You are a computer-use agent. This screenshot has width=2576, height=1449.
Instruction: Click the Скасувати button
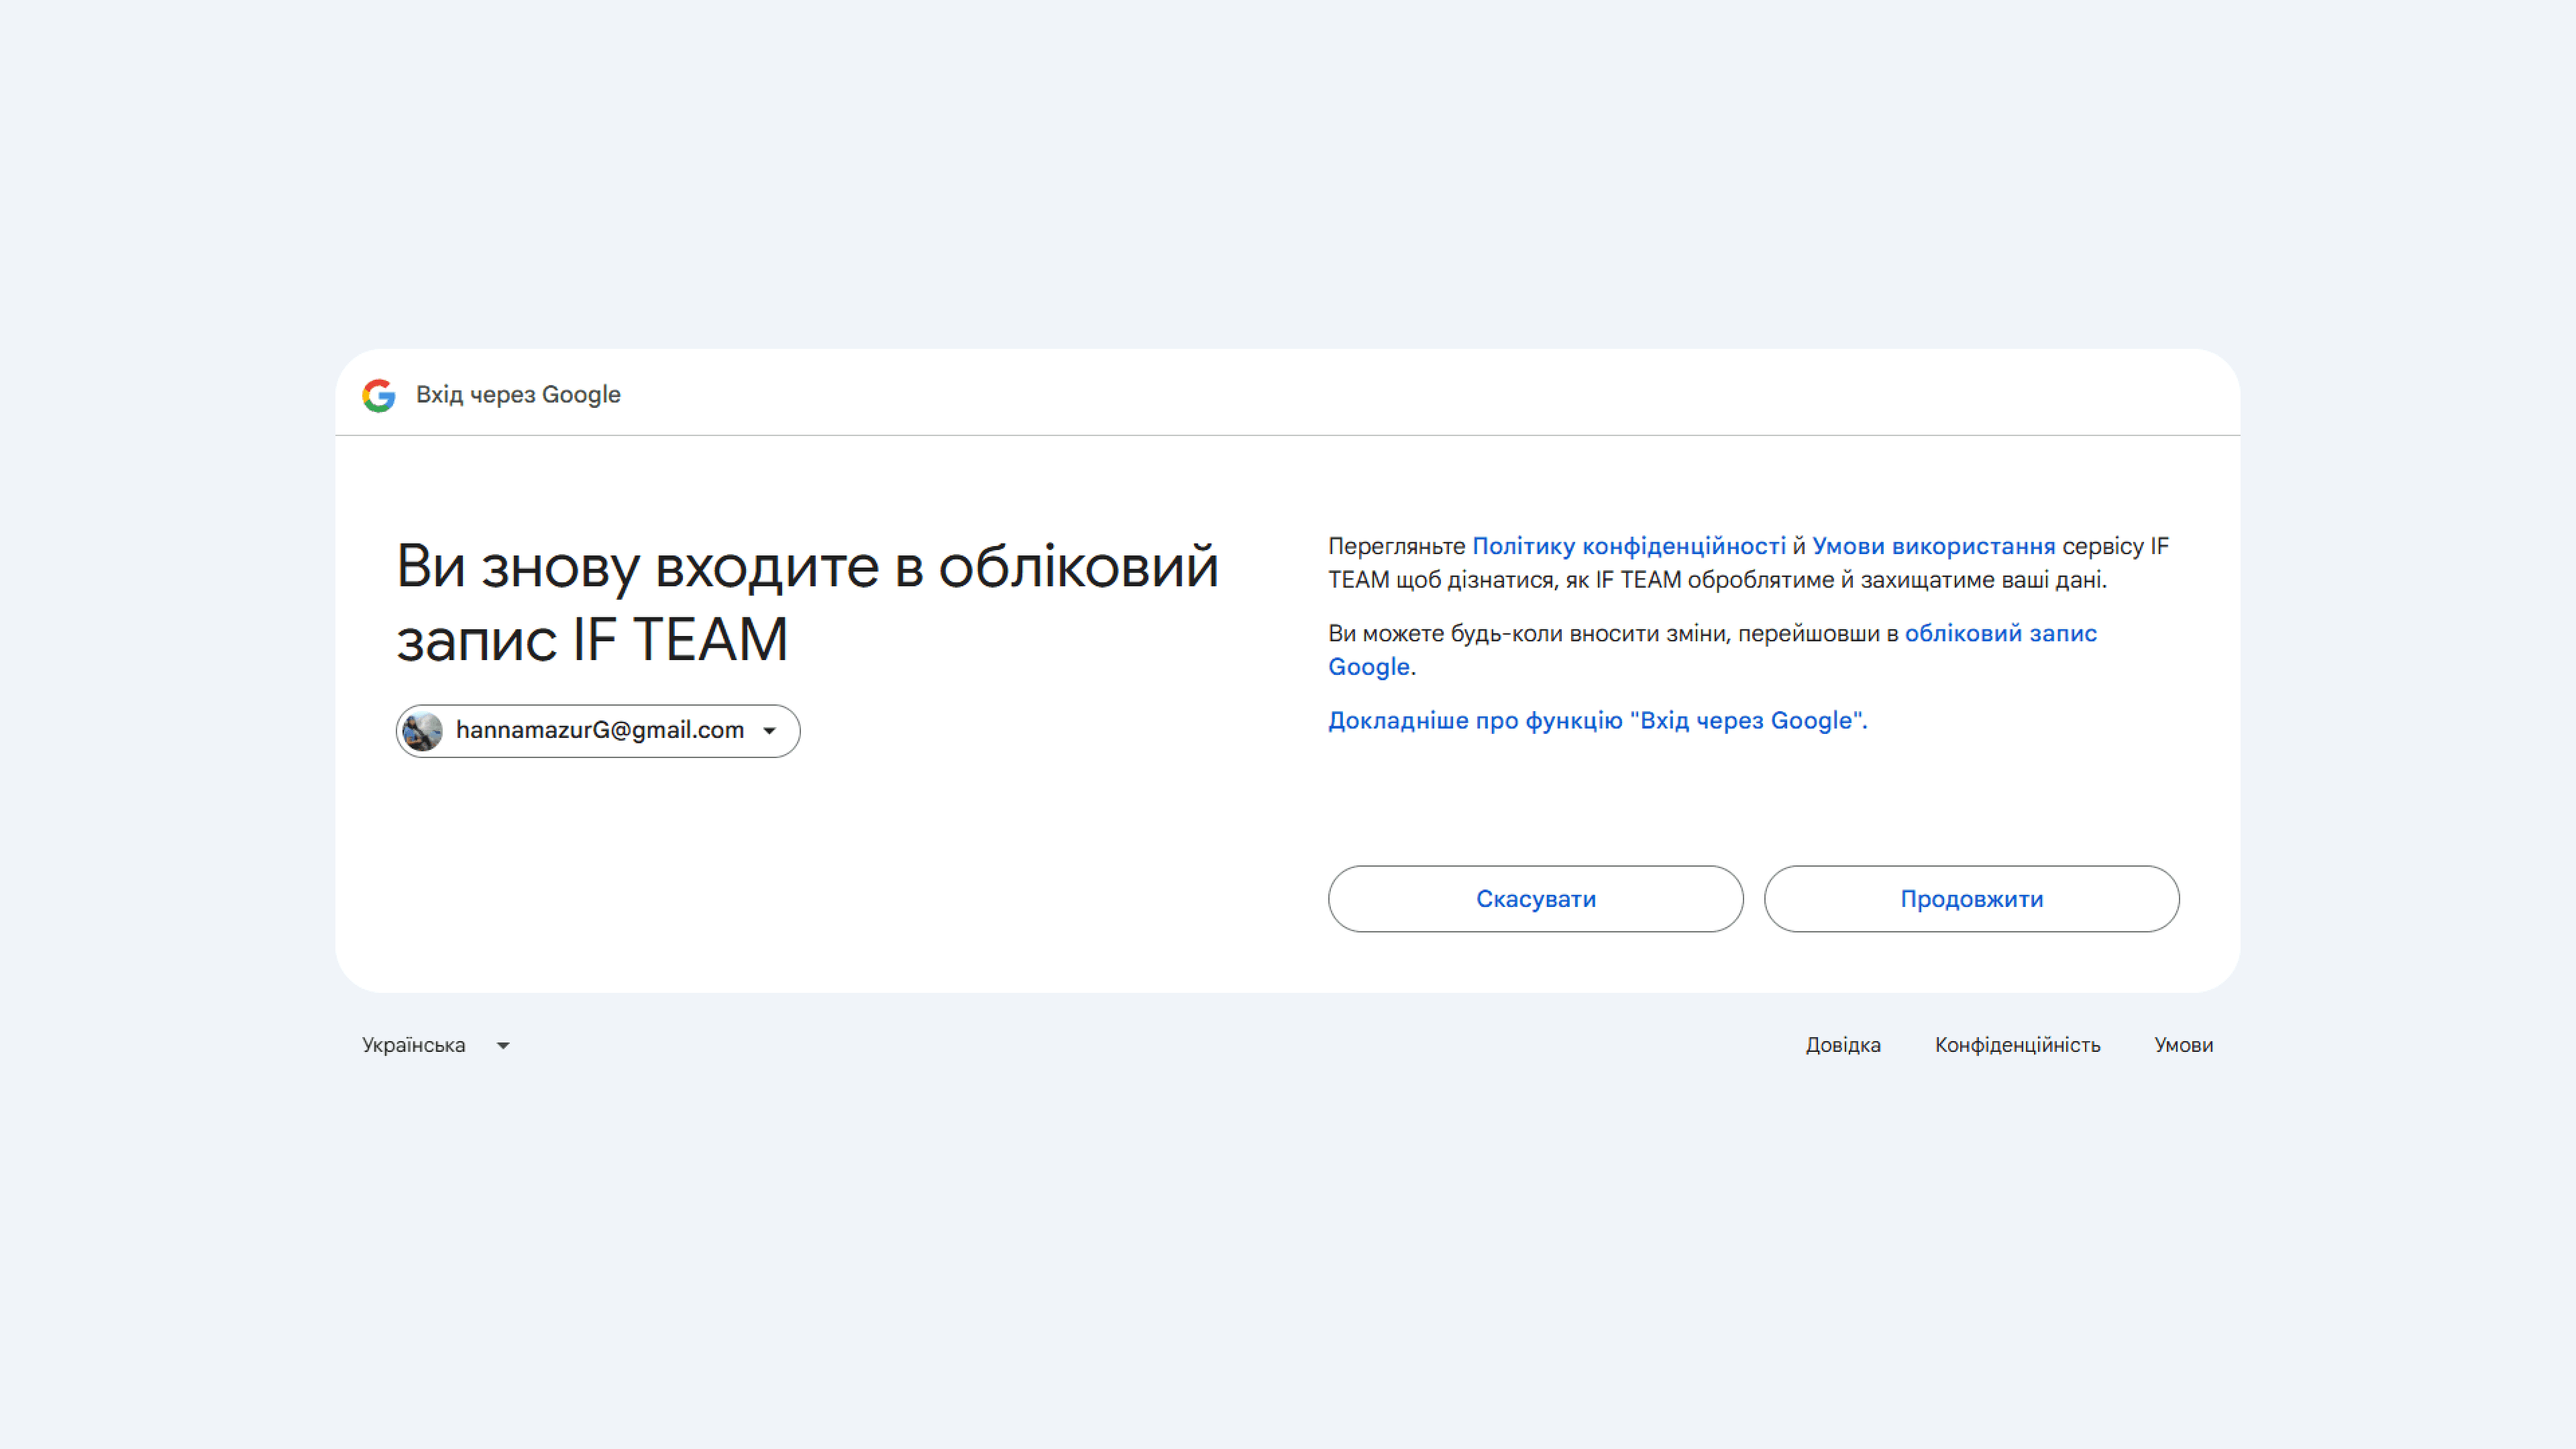click(1536, 899)
